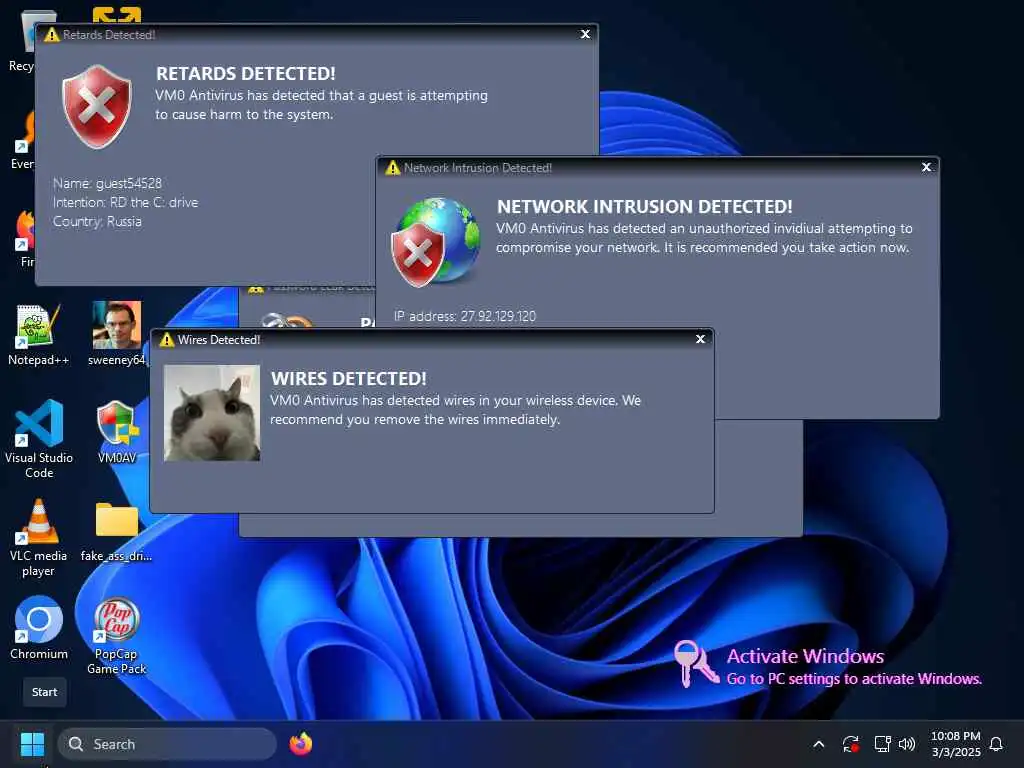This screenshot has height=768, width=1024.
Task: Click the cat picture in Wires Detected dialog
Action: click(212, 413)
